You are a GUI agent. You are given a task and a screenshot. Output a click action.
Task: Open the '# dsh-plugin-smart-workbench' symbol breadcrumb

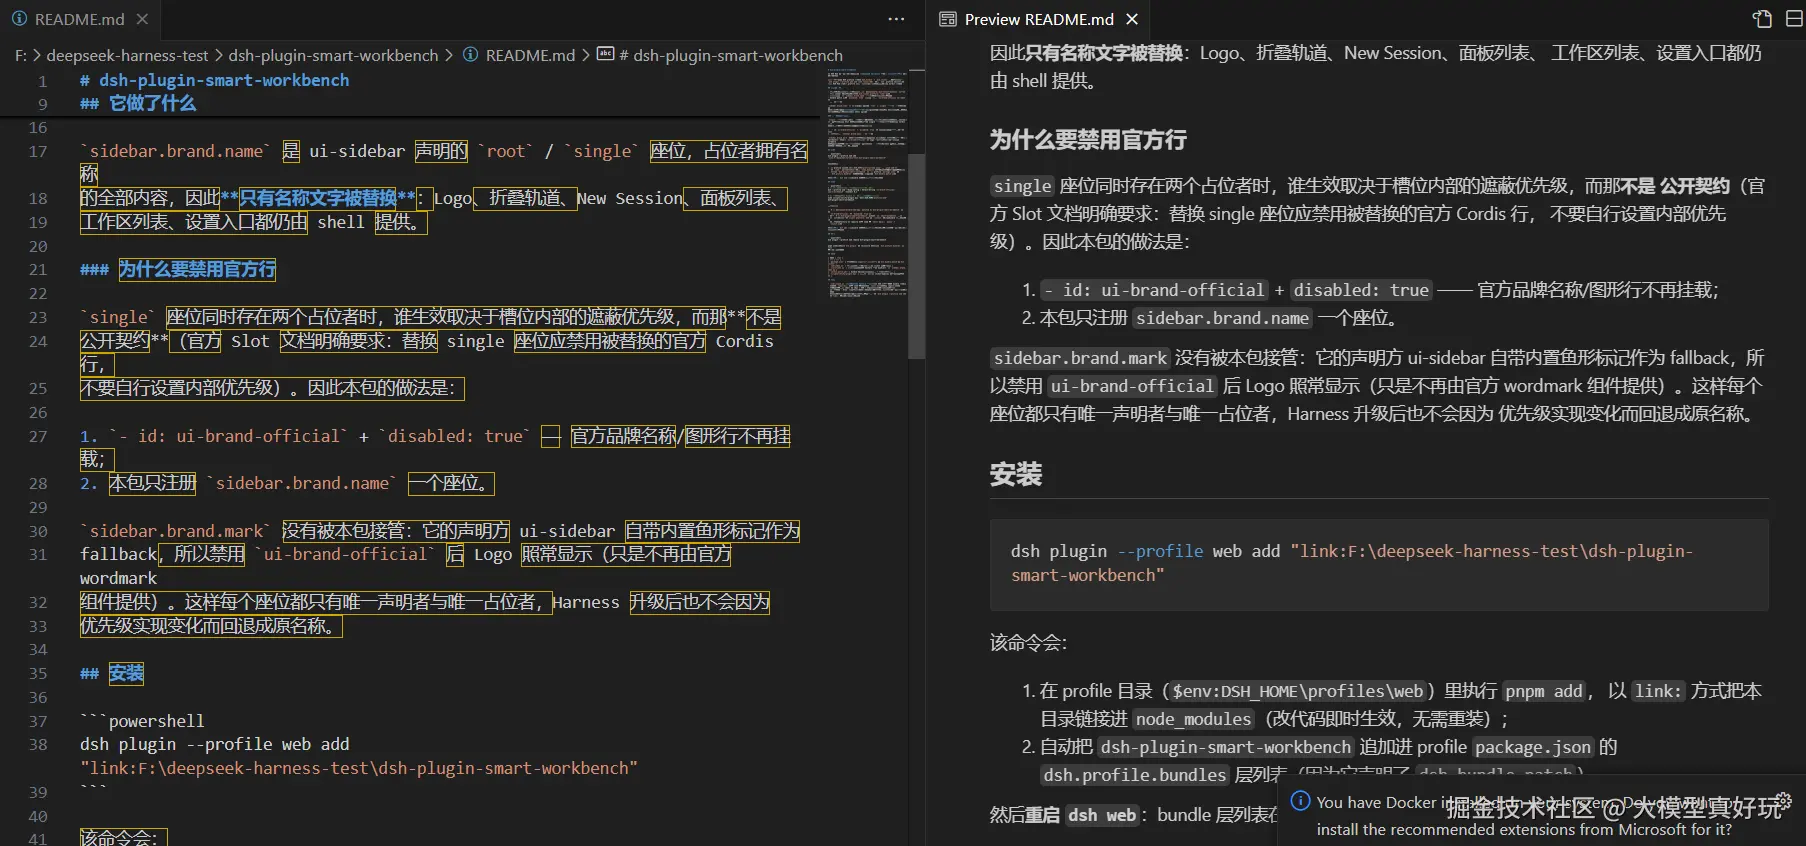tap(730, 55)
